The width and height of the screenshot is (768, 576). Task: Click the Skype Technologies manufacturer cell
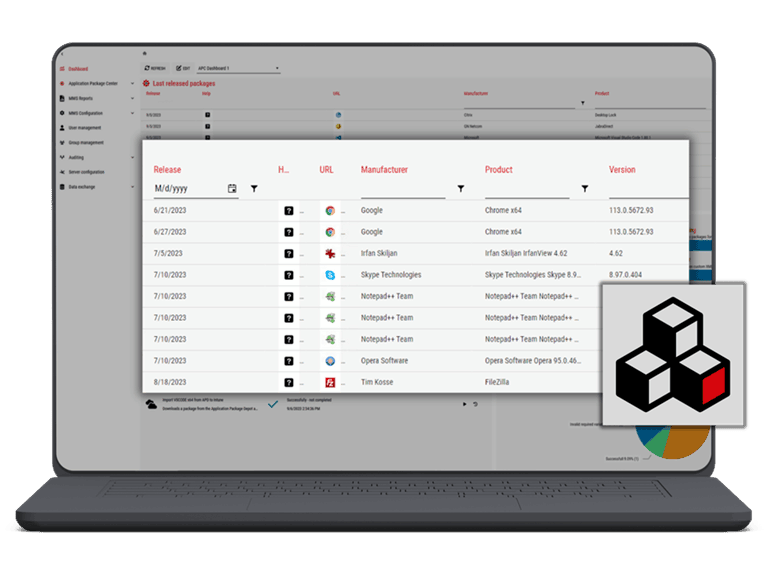pyautogui.click(x=391, y=275)
